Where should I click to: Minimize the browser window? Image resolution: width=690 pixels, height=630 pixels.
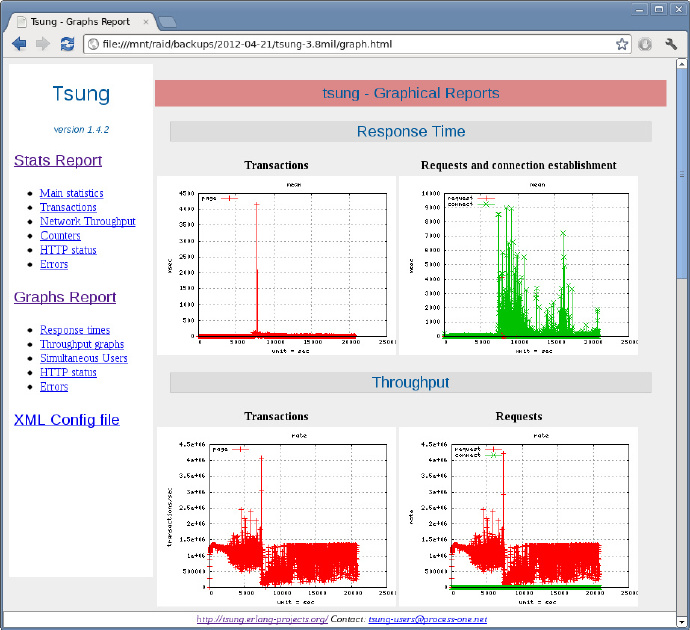[x=641, y=9]
